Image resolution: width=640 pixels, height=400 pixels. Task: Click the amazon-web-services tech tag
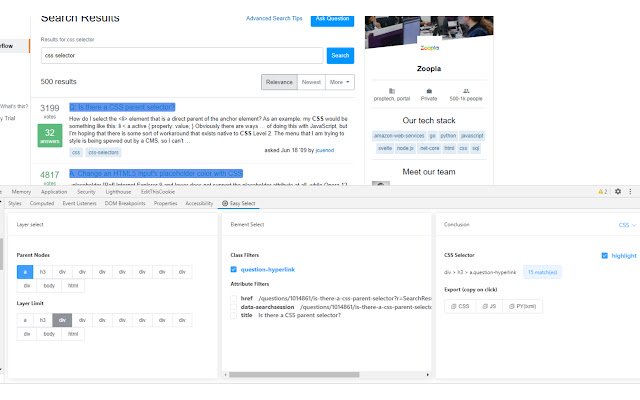(399, 136)
